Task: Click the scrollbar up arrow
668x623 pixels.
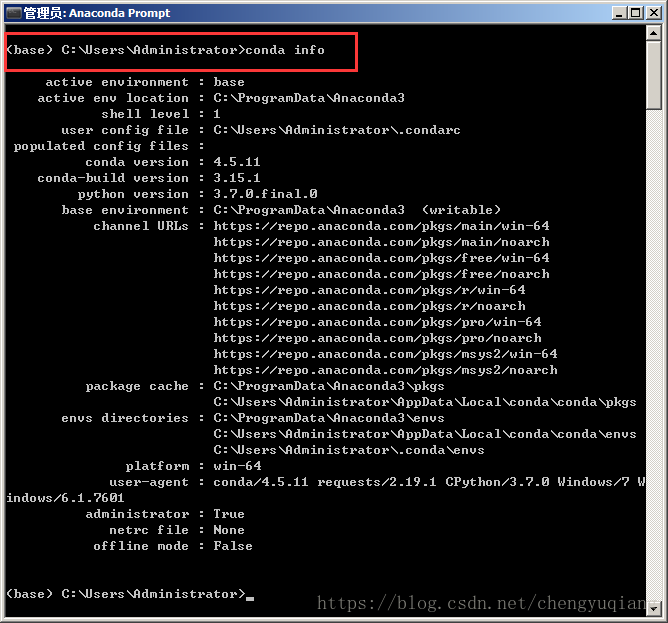Action: (654, 33)
